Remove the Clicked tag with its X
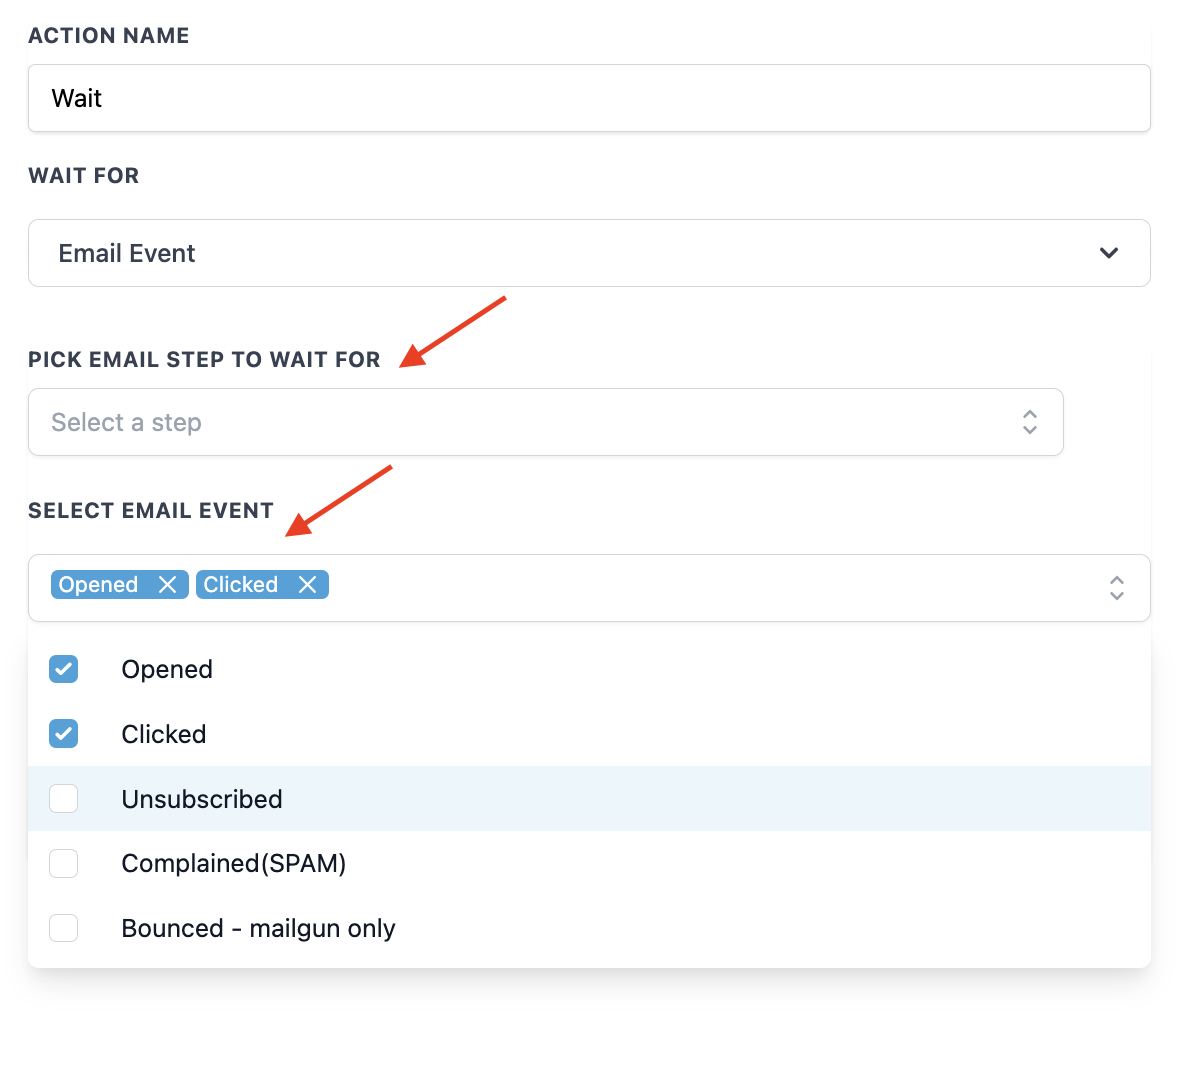The image size is (1178, 1080). (x=307, y=585)
